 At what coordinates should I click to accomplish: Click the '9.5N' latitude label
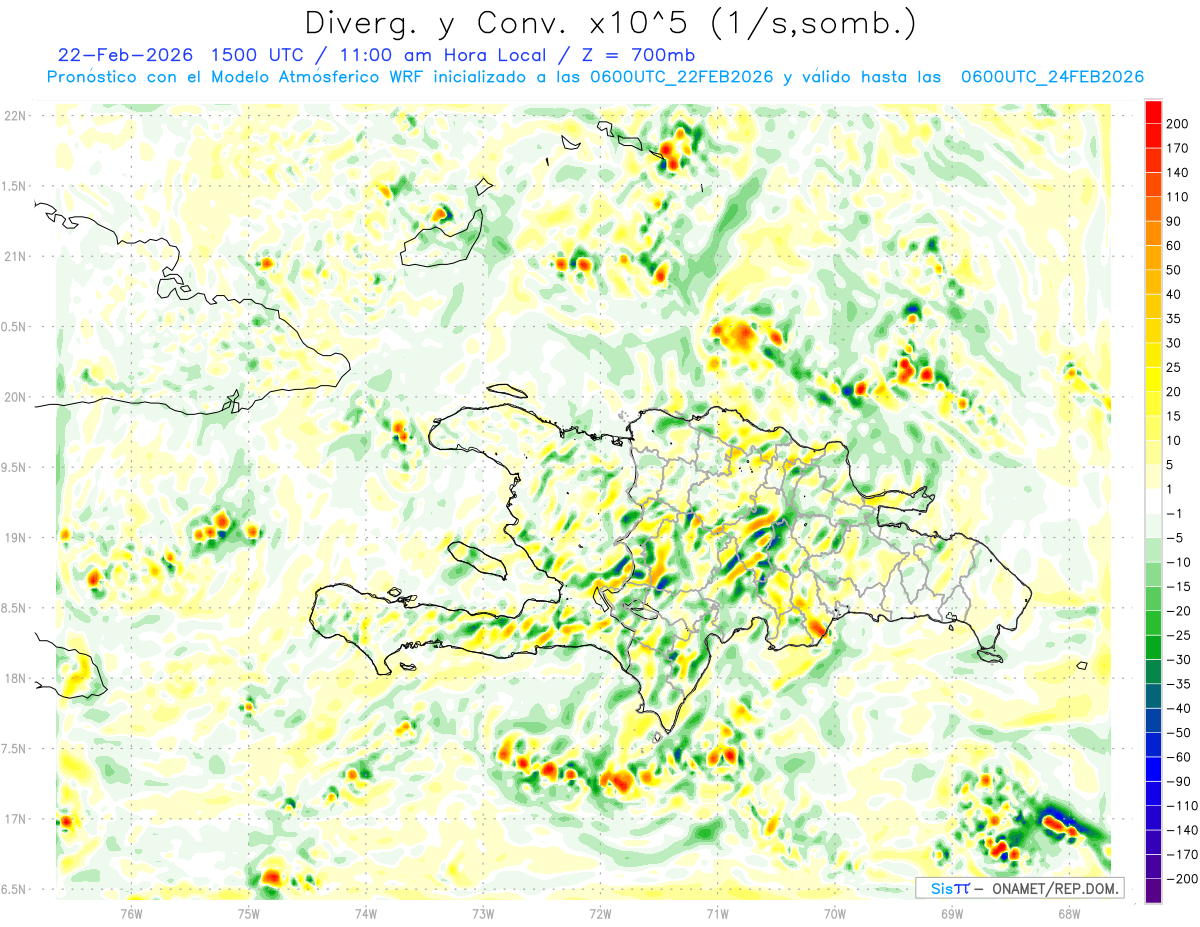pyautogui.click(x=13, y=468)
